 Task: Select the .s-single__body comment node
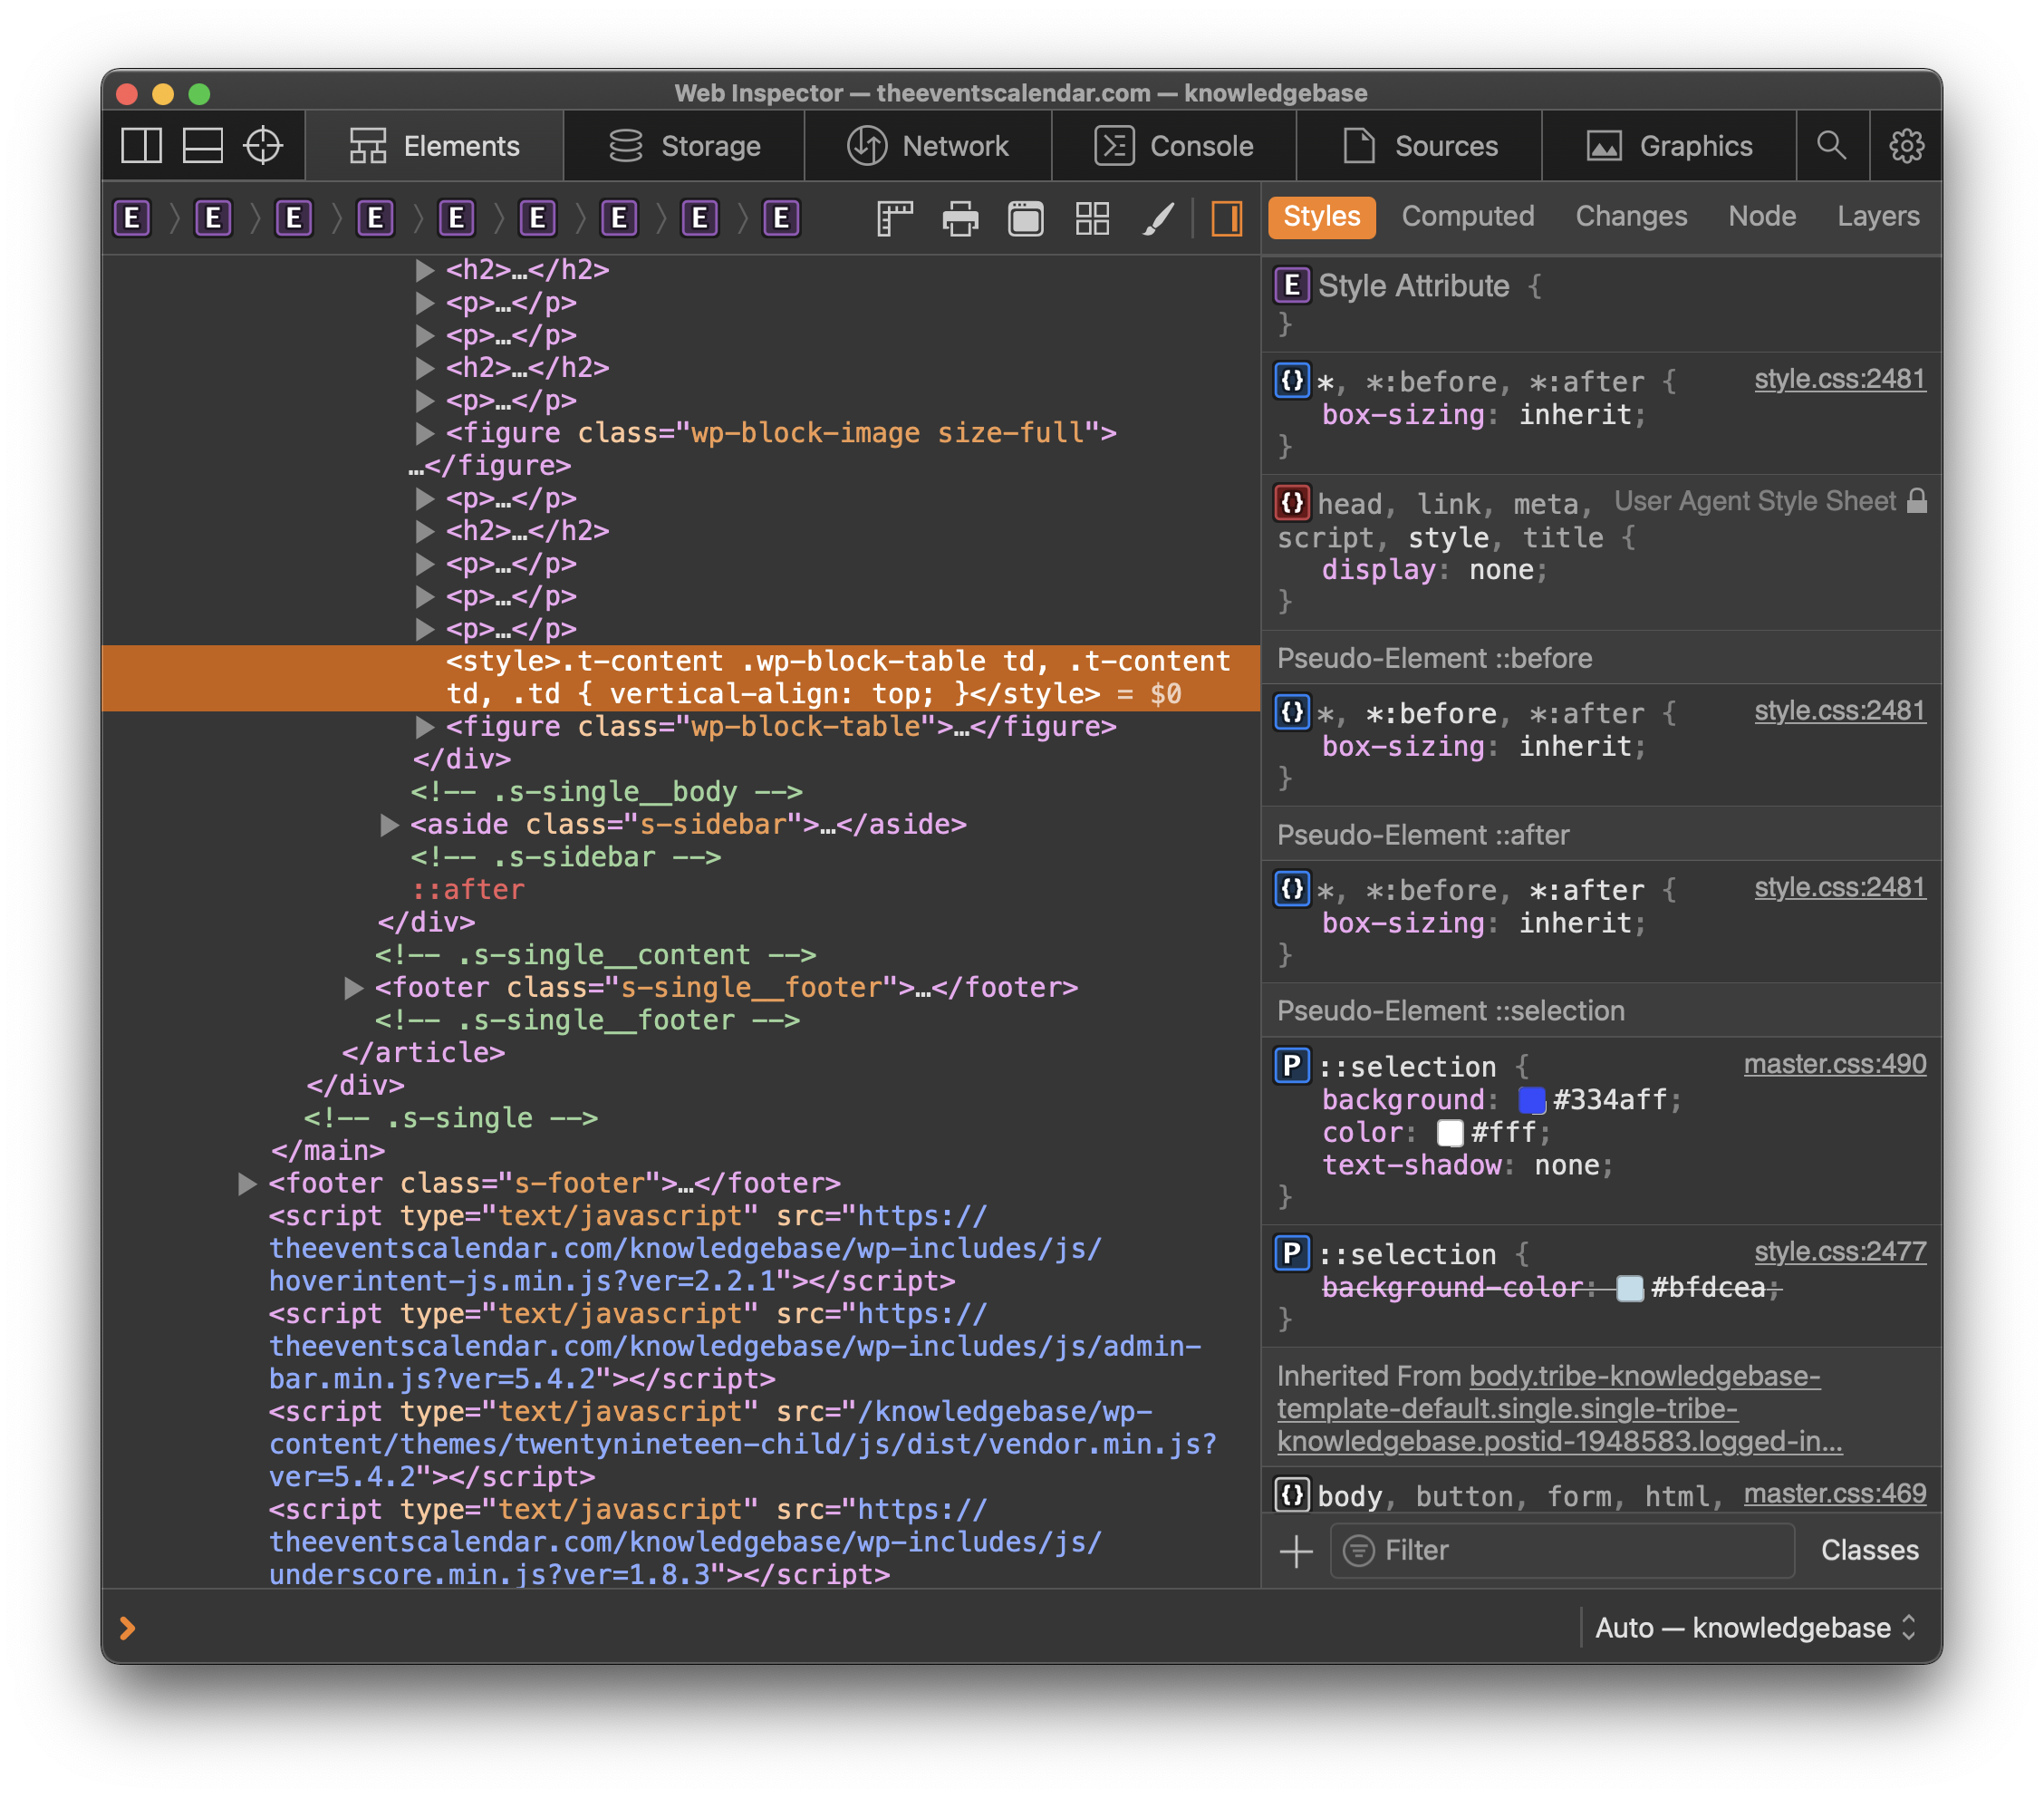[x=606, y=792]
